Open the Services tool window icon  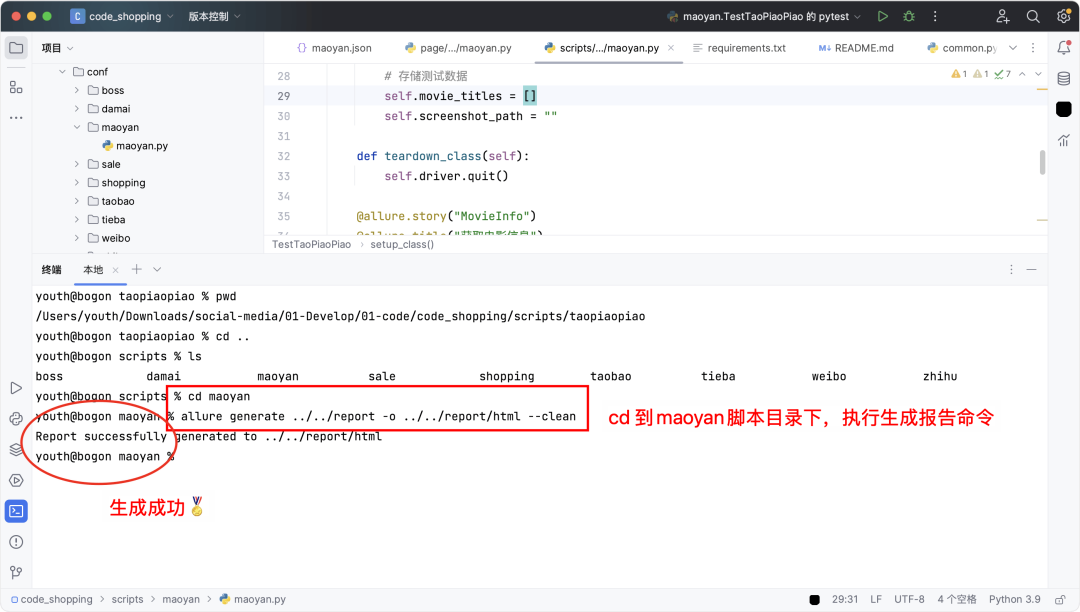[x=16, y=481]
